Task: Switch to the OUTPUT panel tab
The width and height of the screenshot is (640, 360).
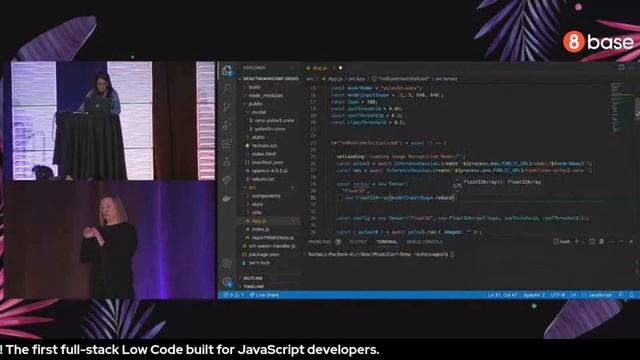Action: [358, 242]
